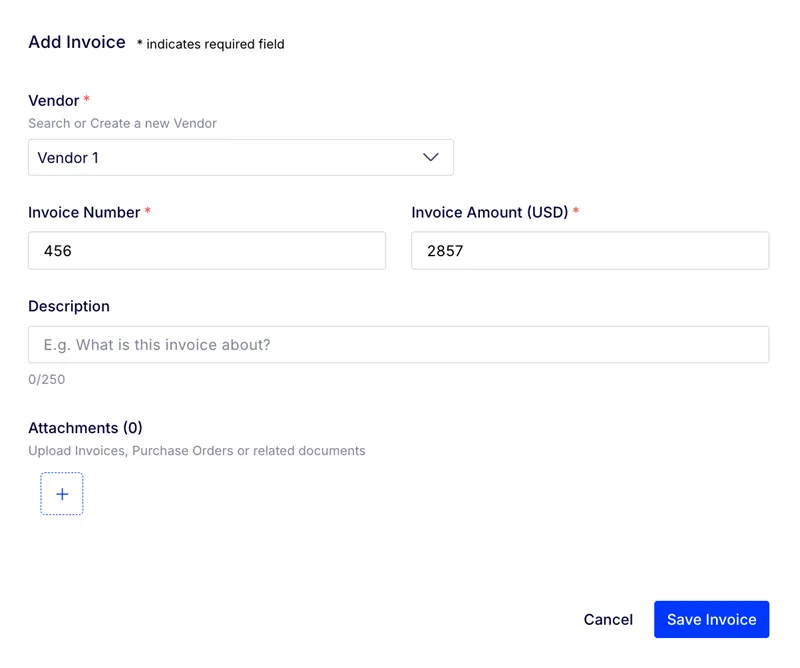Add an attachment with the plus button
This screenshot has width=800, height=668.
click(62, 493)
